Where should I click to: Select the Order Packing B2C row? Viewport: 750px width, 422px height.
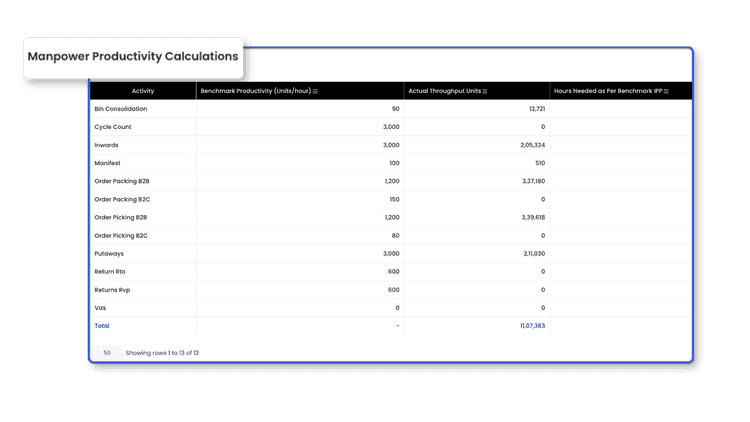tap(122, 199)
